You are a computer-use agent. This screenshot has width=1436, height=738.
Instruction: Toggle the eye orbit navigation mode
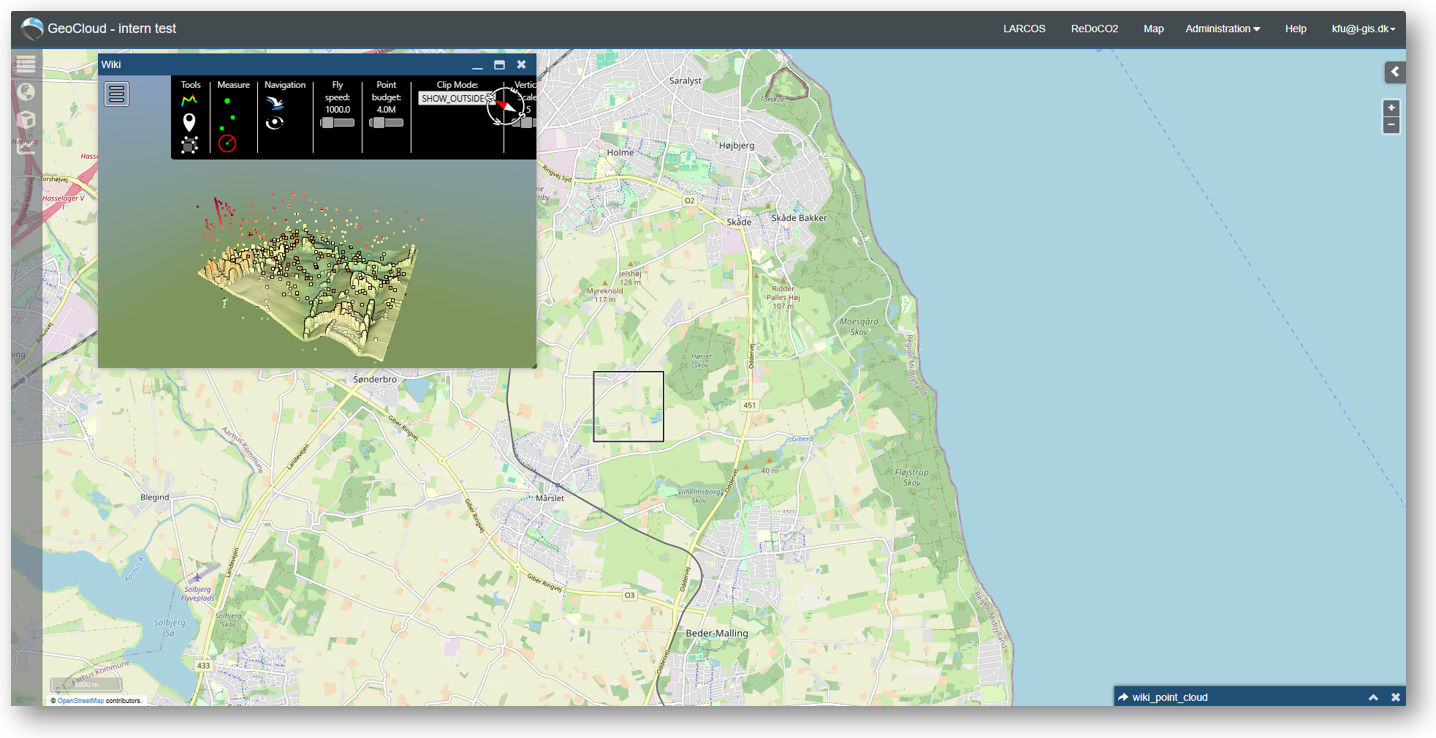275,123
